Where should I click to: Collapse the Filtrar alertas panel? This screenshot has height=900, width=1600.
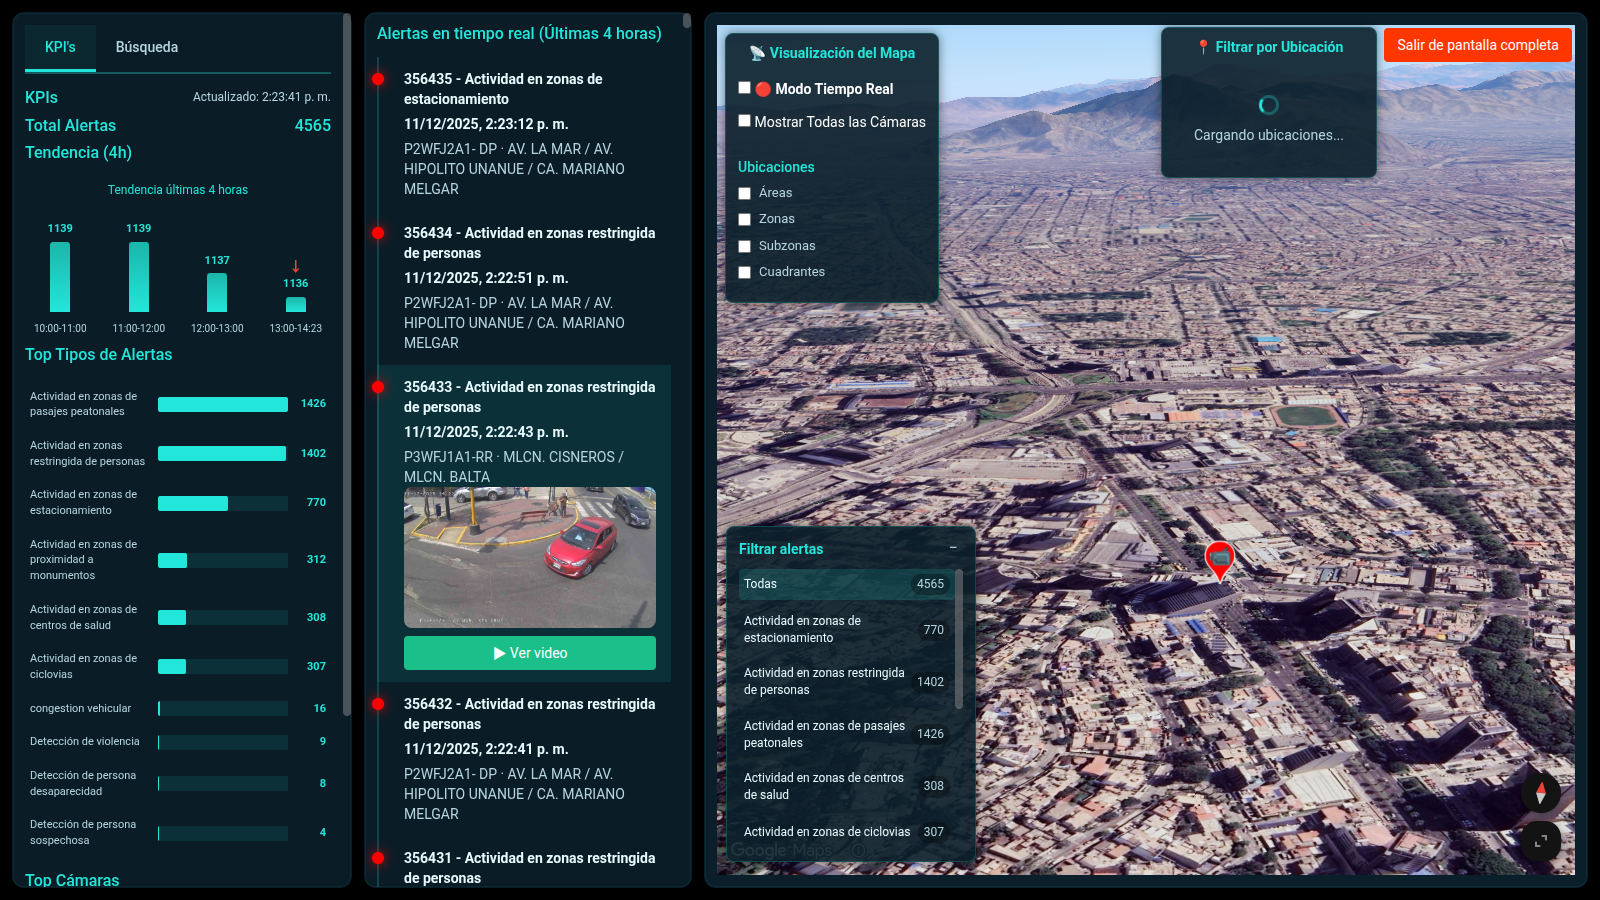[953, 549]
